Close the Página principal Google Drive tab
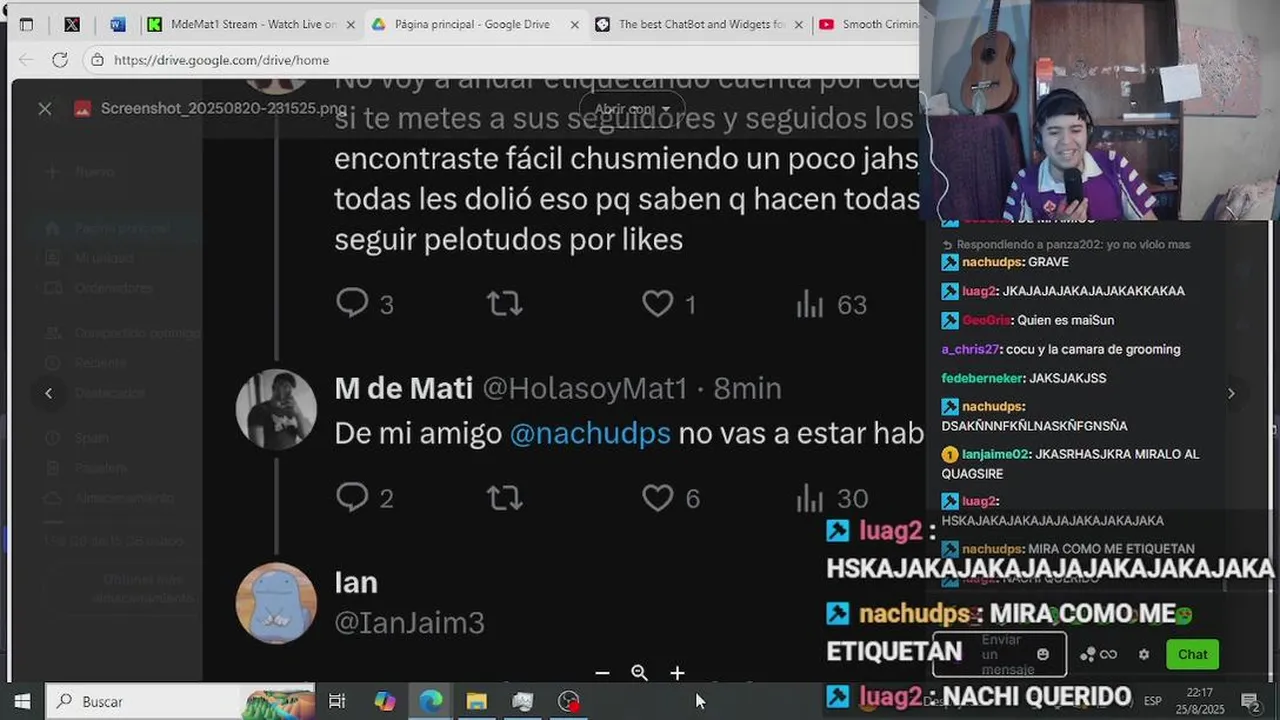This screenshot has width=1280, height=720. tap(574, 24)
